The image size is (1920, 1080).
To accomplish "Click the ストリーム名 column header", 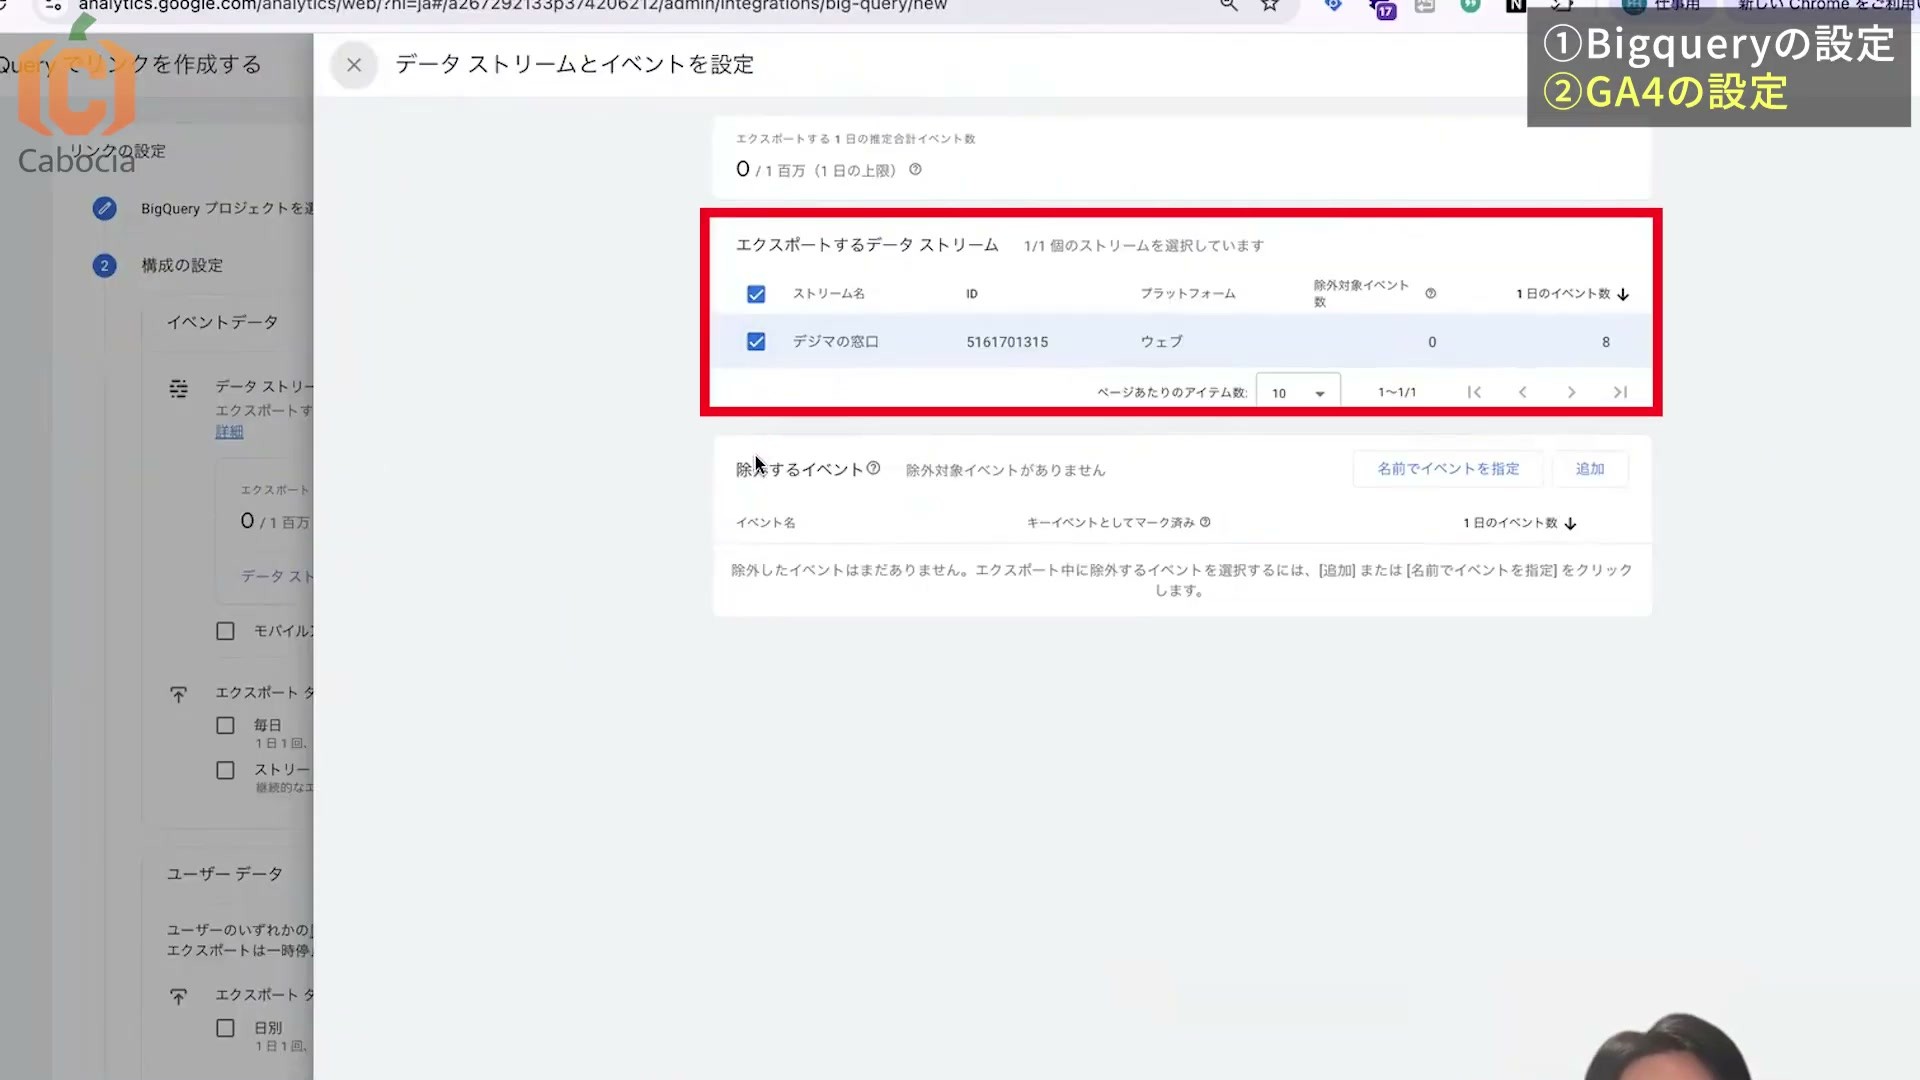I will coord(829,294).
